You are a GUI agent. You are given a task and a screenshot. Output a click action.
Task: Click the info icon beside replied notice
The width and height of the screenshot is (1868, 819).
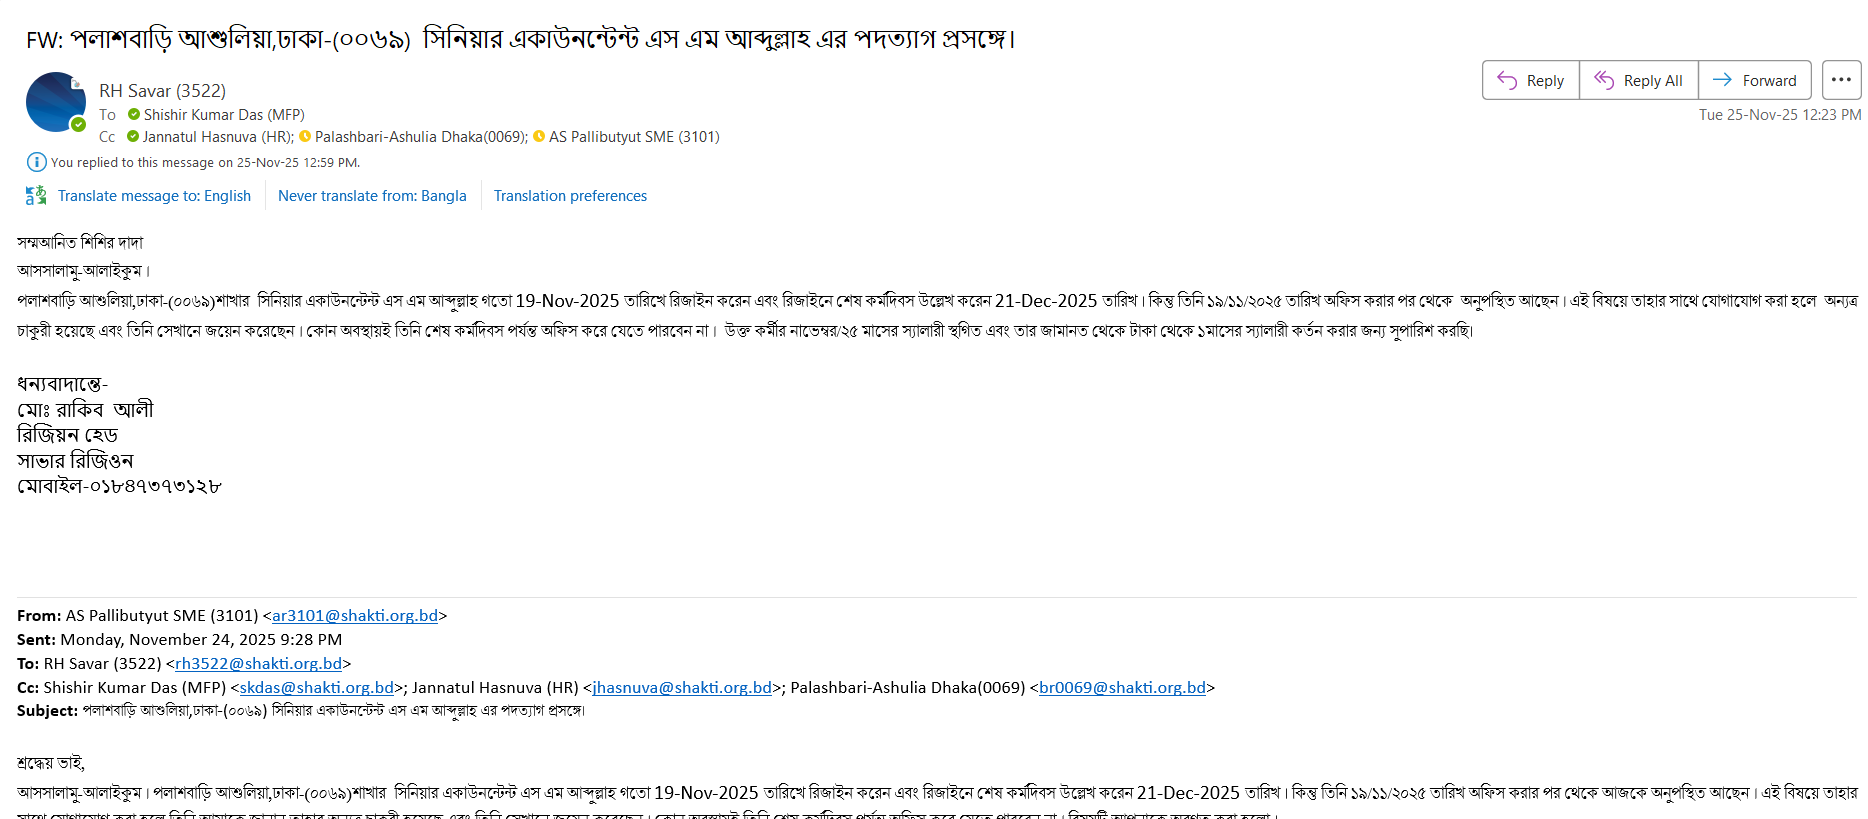click(36, 162)
